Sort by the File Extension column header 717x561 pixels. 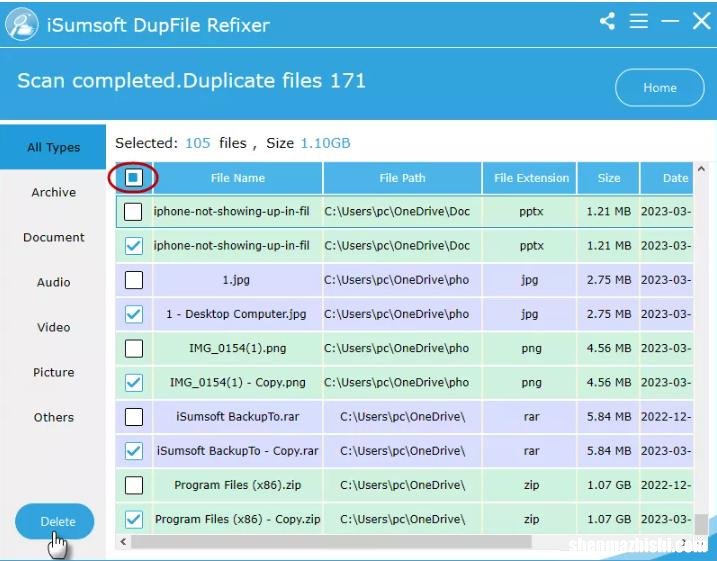point(531,178)
